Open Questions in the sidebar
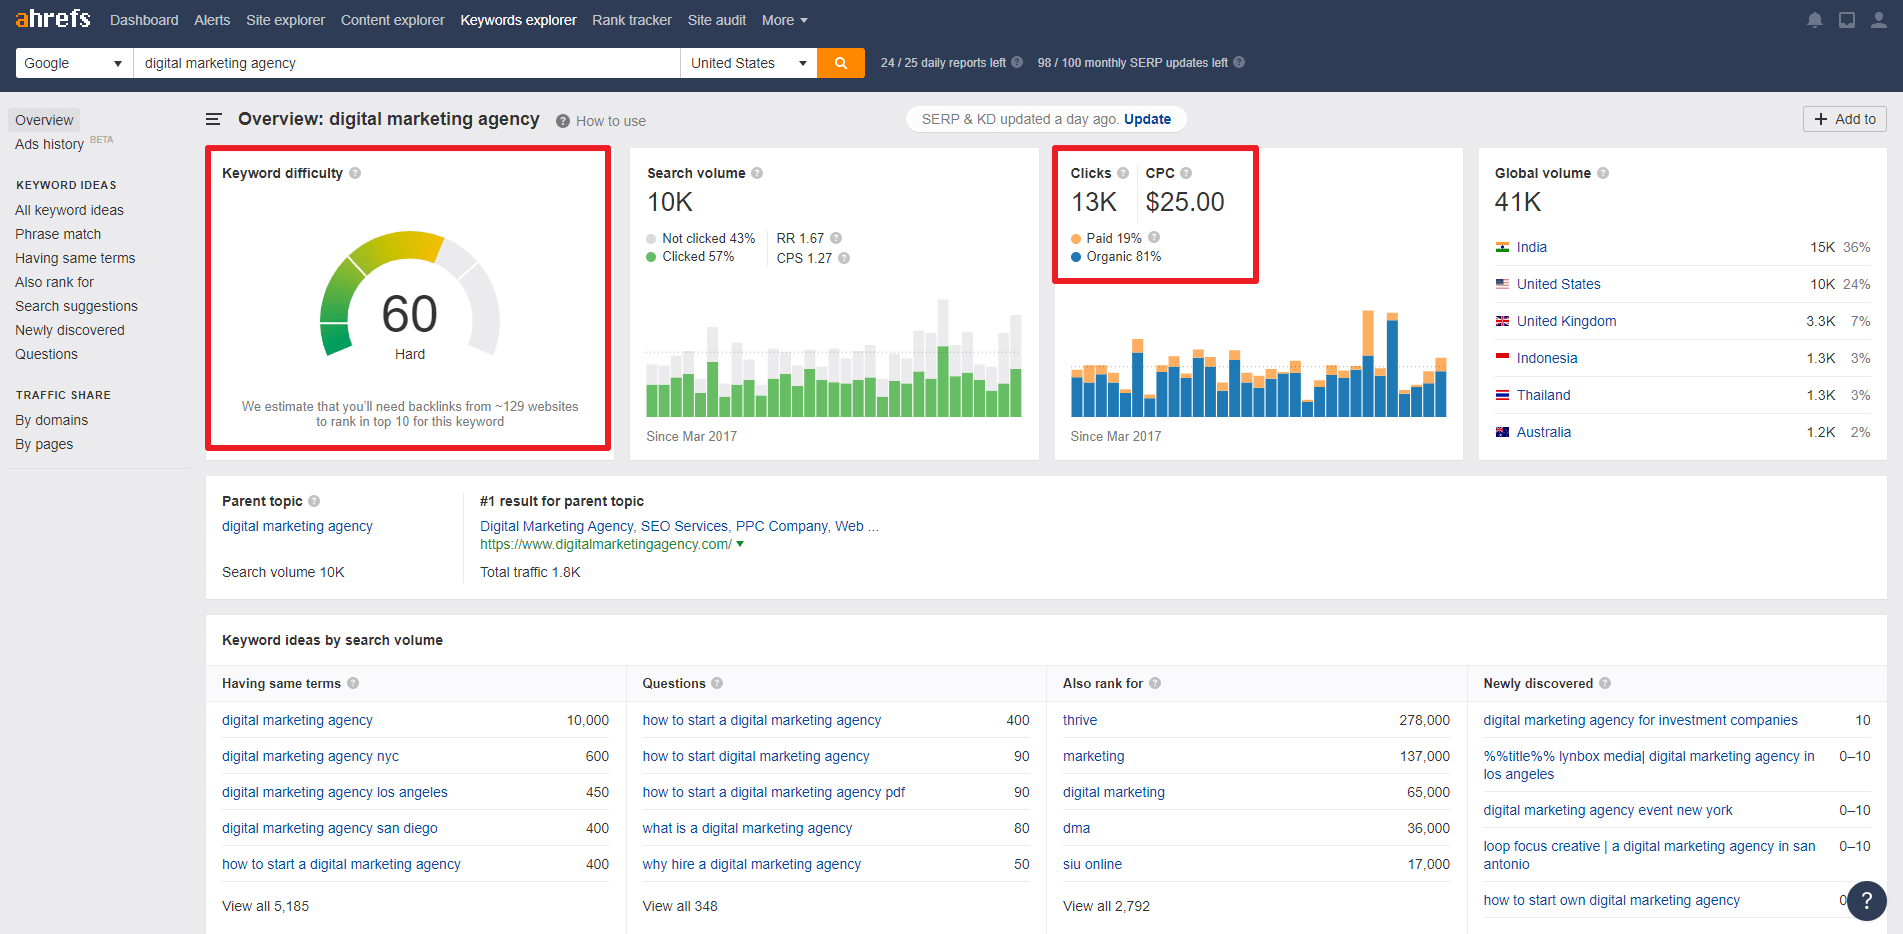 [x=46, y=354]
